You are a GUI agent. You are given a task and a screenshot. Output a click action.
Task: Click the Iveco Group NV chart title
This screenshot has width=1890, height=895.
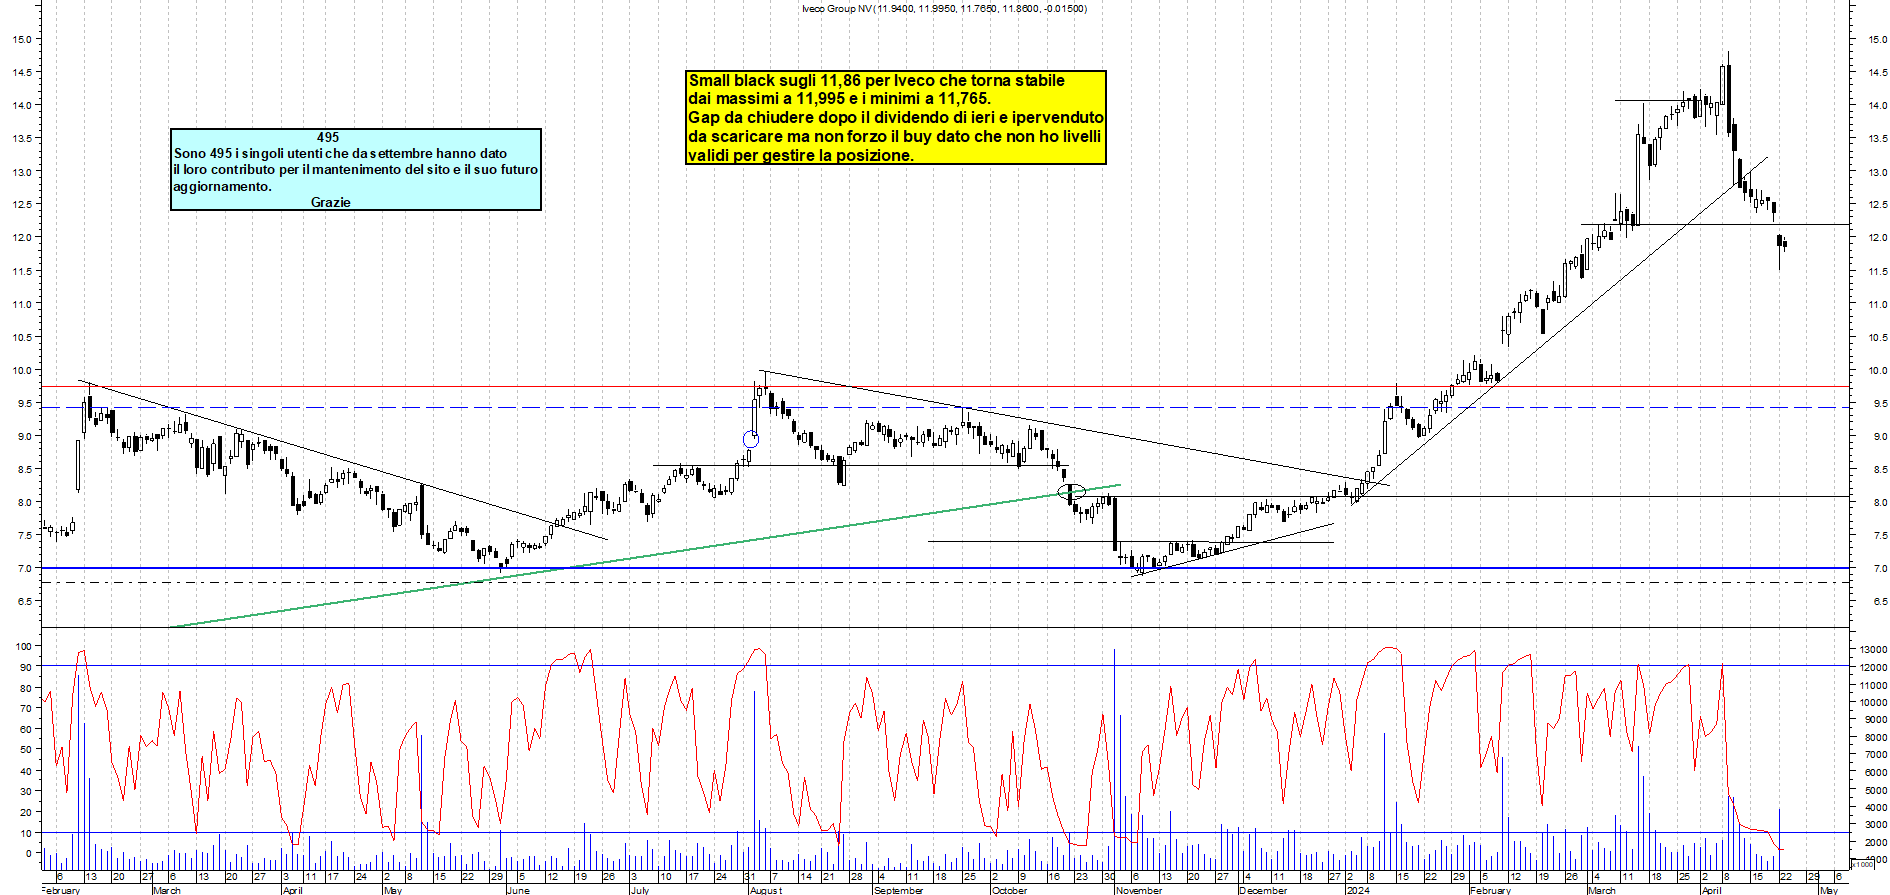click(944, 9)
